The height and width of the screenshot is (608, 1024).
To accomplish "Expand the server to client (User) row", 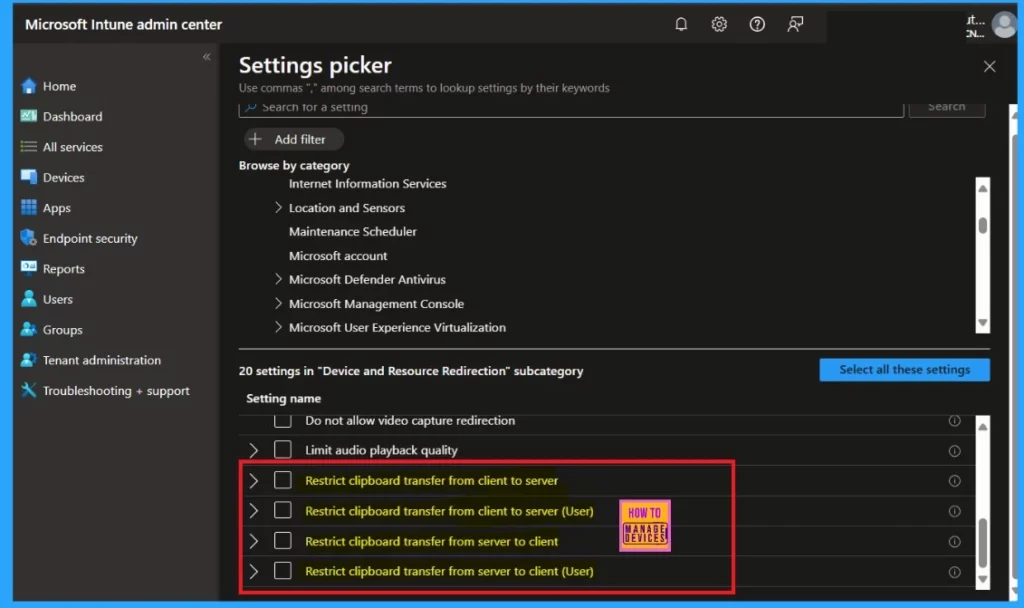I will [253, 571].
